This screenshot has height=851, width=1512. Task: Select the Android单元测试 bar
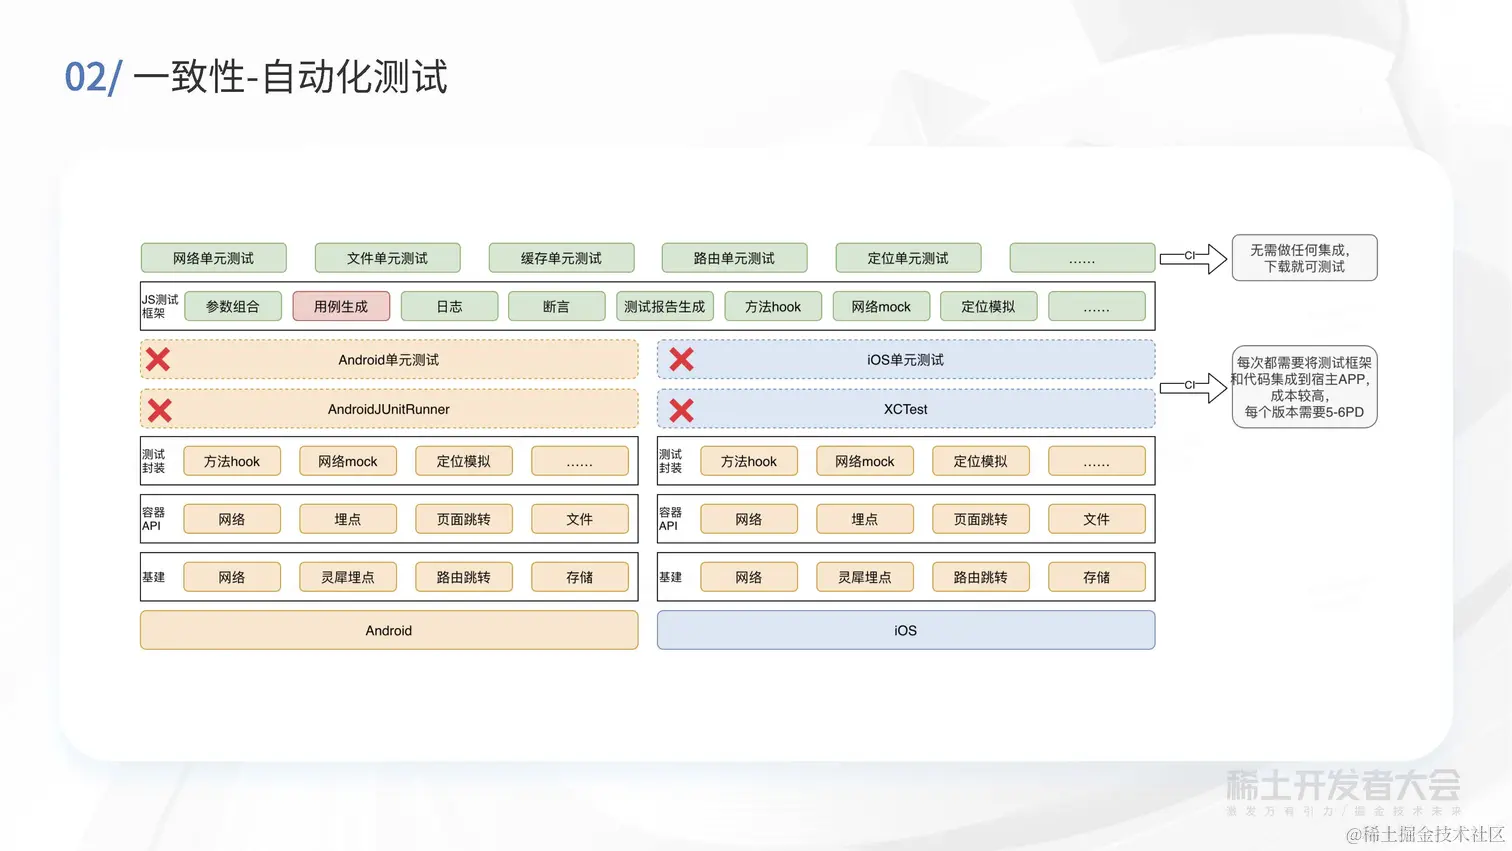pos(389,360)
